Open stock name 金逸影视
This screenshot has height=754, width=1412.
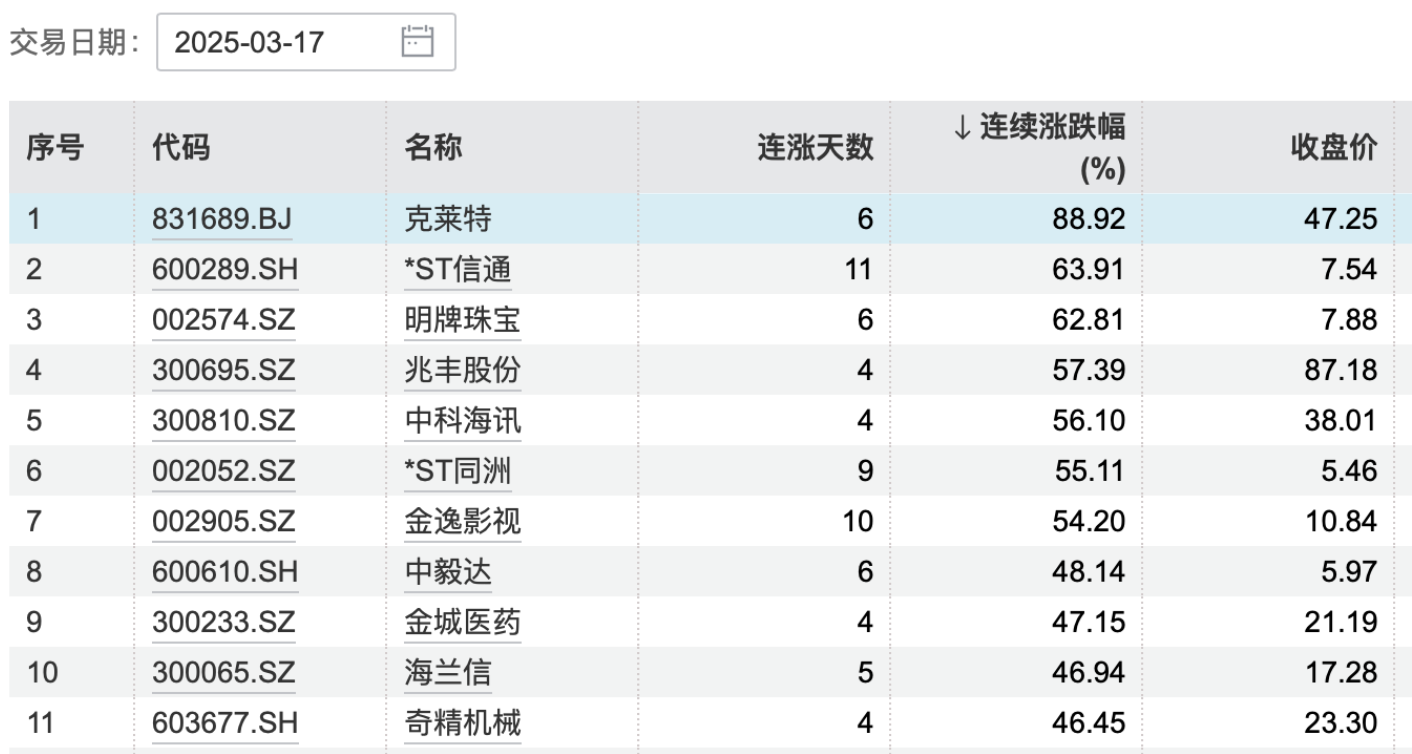462,521
